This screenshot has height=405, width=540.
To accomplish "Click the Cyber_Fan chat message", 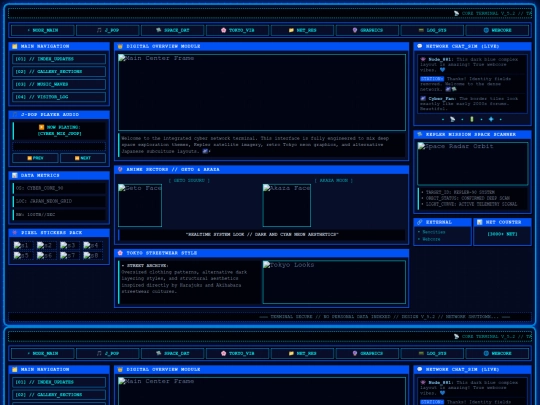I will pyautogui.click(x=472, y=103).
